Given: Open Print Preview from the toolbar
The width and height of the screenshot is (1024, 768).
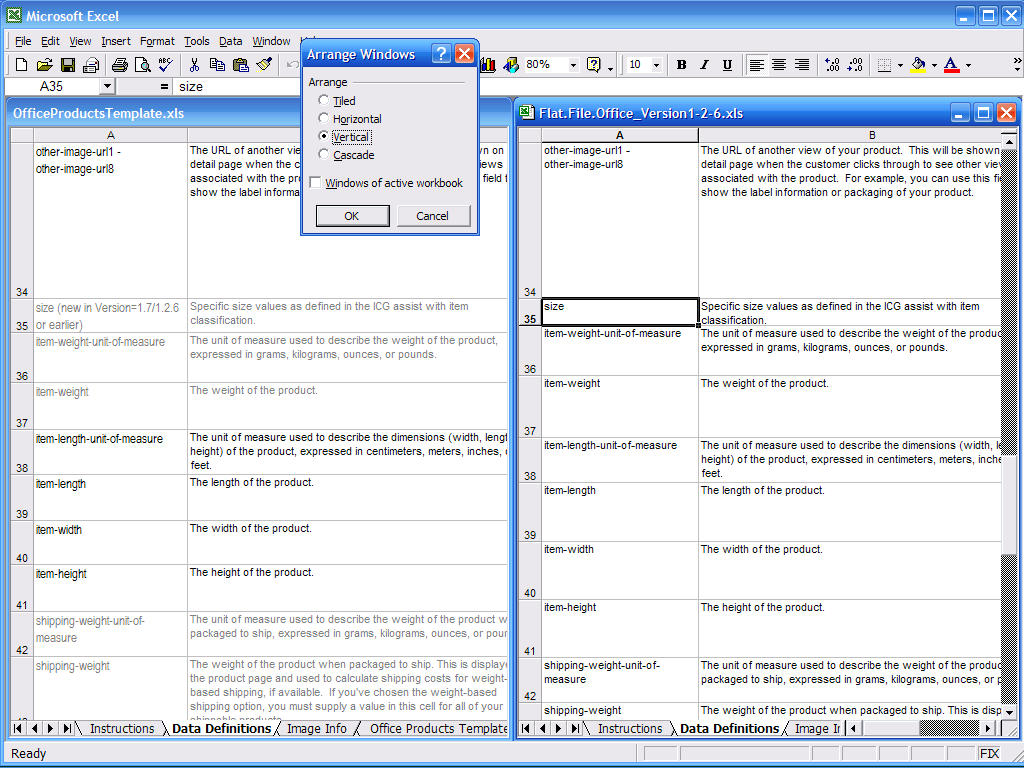Looking at the screenshot, I should click(x=142, y=65).
